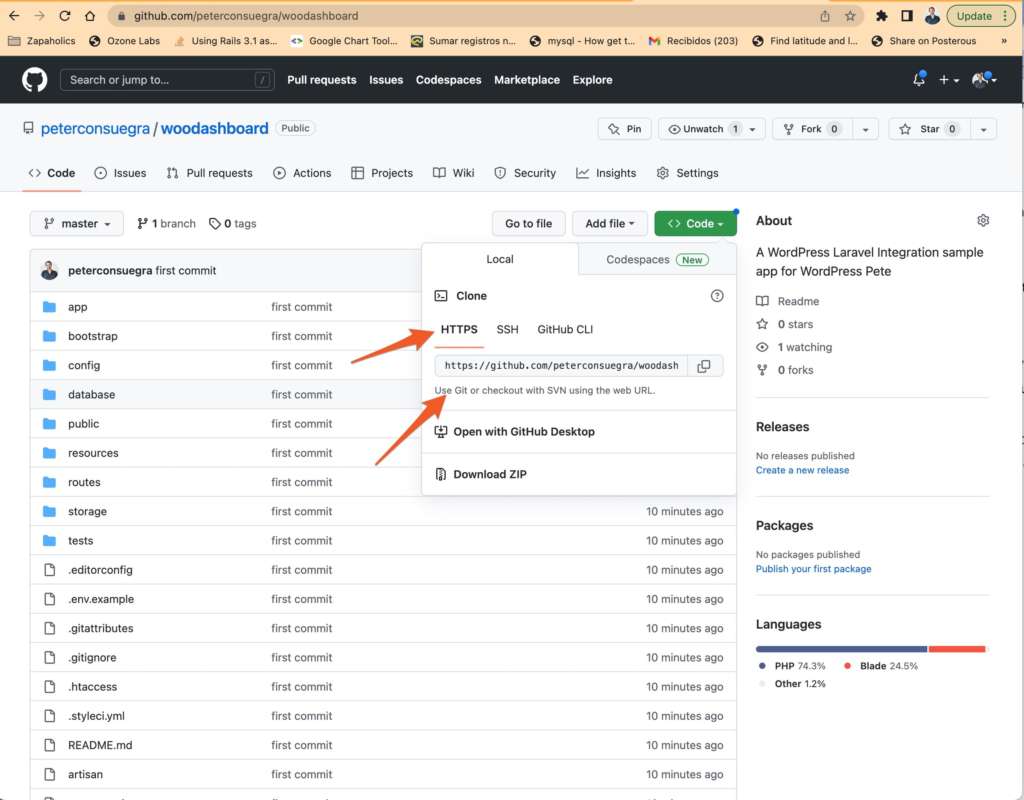
Task: Open the Chrome extensions puzzle icon
Action: tap(881, 16)
